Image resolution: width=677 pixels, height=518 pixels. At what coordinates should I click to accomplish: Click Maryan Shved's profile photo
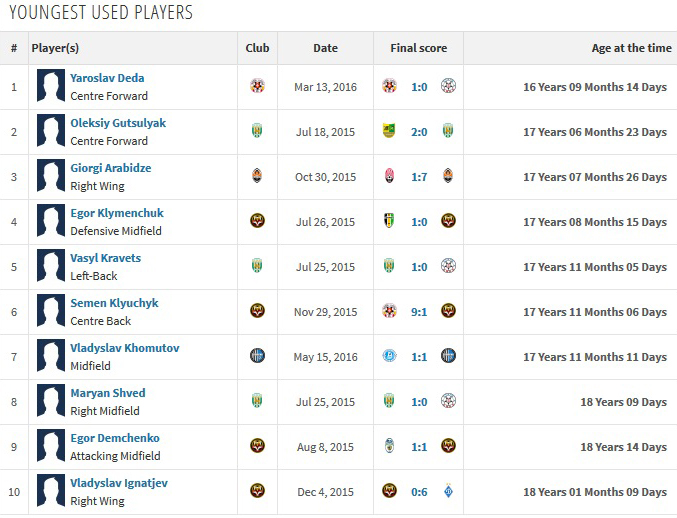[x=50, y=401]
